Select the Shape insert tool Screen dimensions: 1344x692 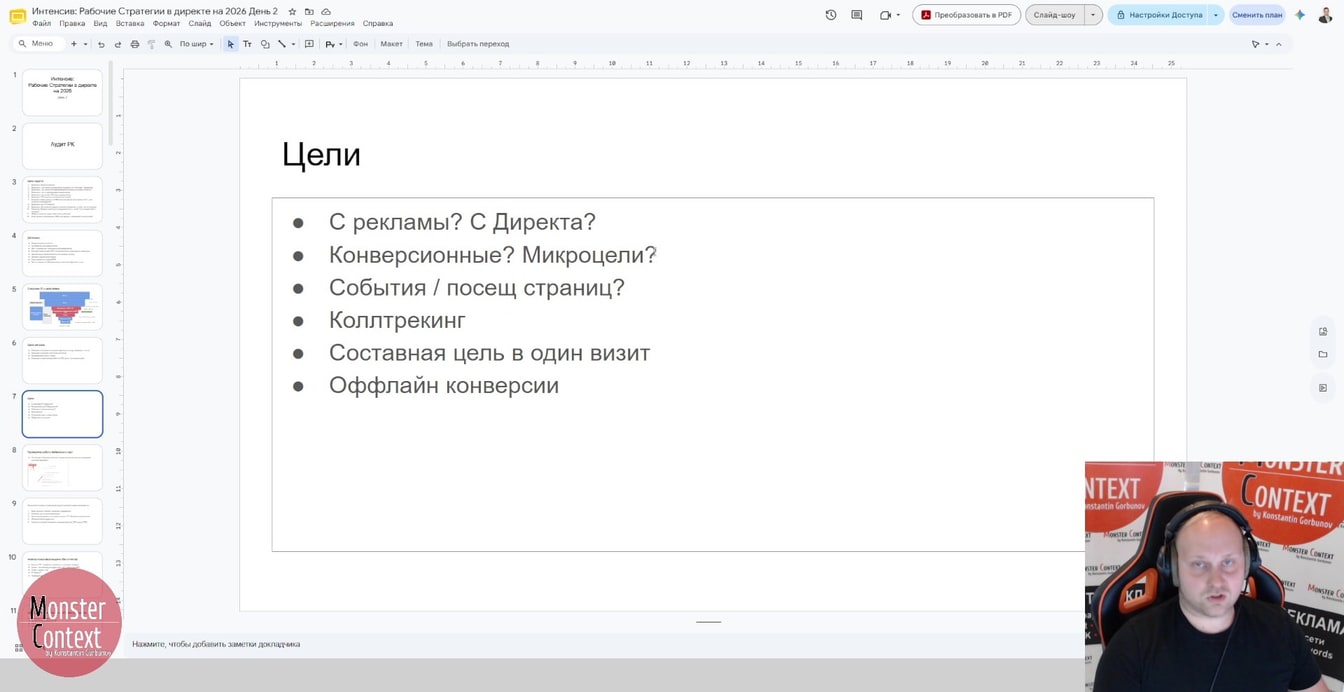pos(265,44)
